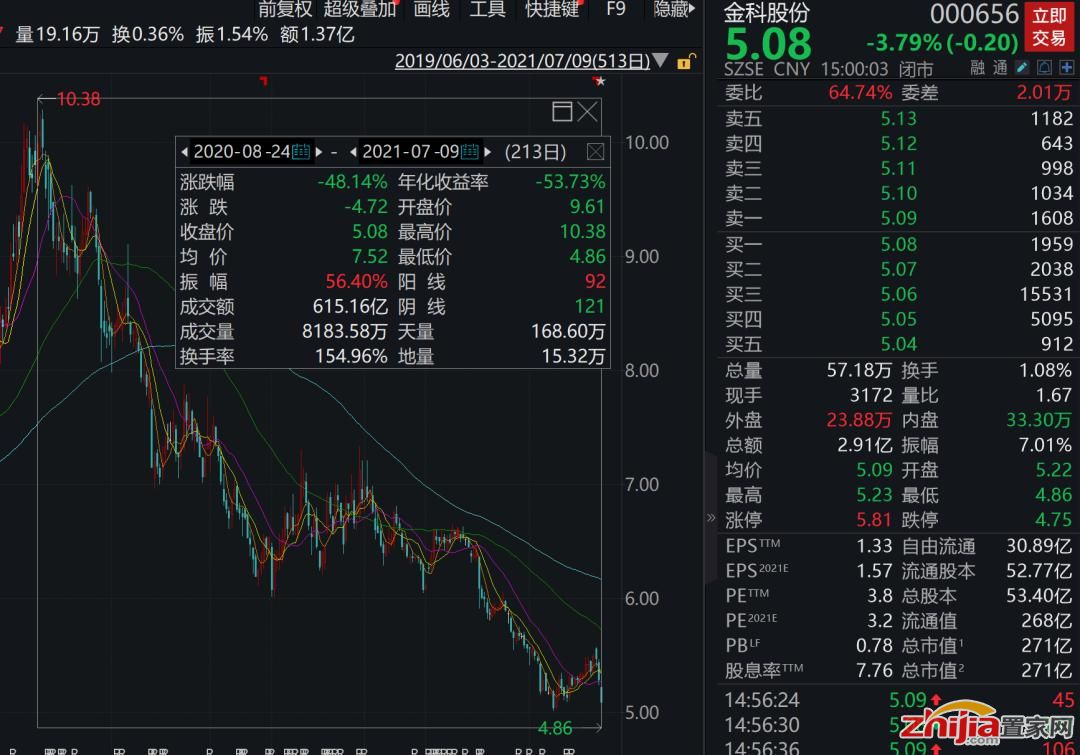Open the 超级叠加 overlay menu
The image size is (1080, 755).
[x=360, y=9]
